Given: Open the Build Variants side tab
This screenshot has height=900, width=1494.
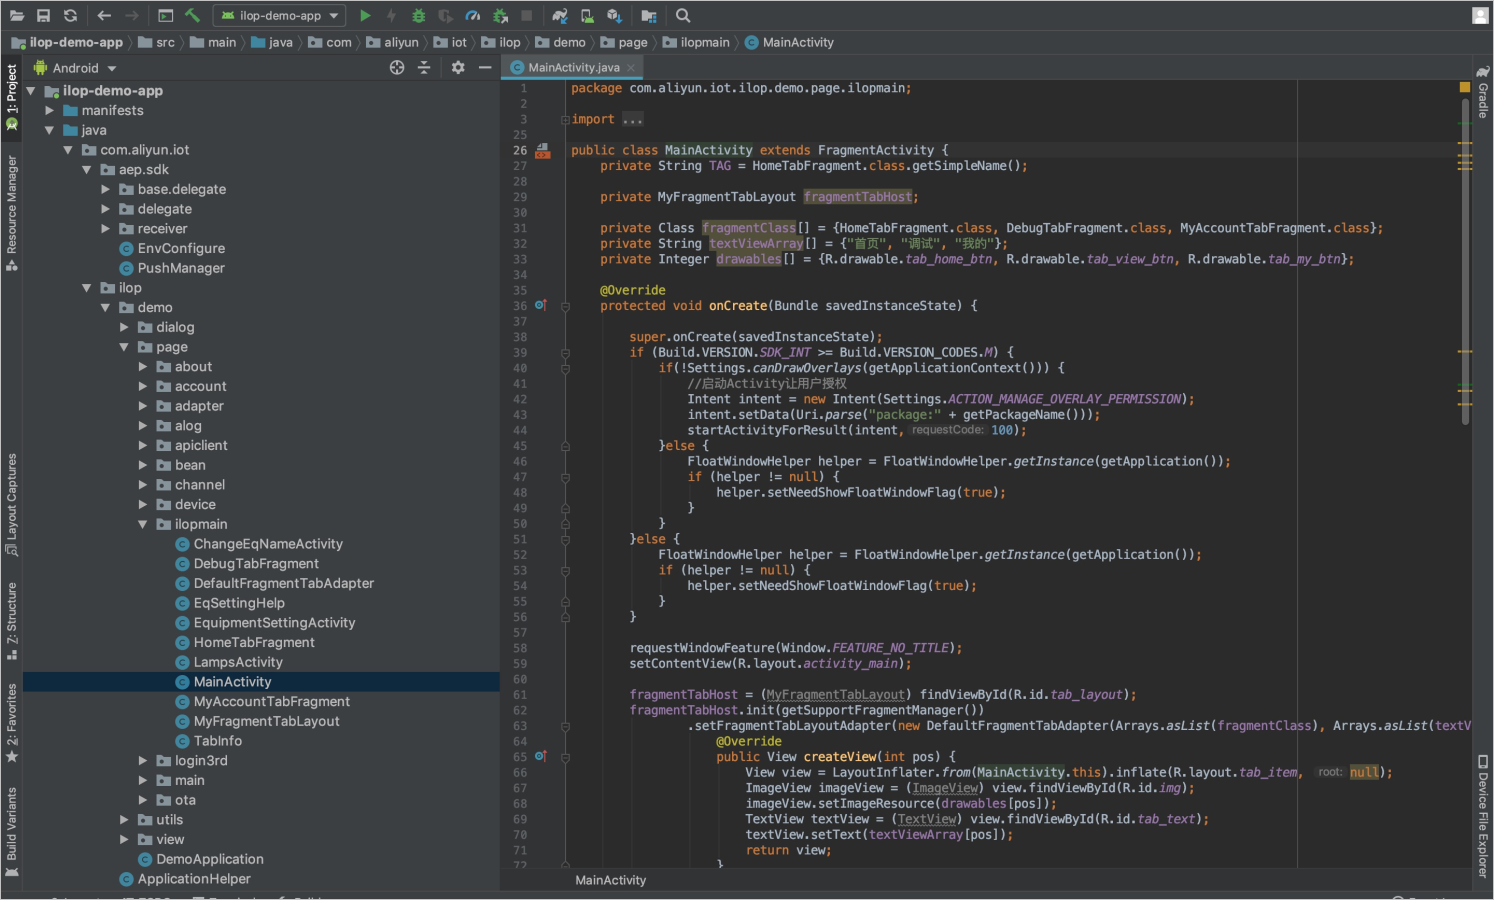Looking at the screenshot, I should tap(12, 832).
